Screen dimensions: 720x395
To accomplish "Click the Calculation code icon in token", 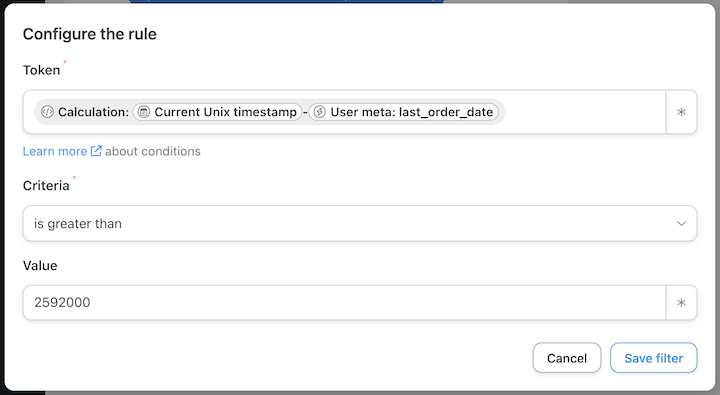I will pos(47,112).
